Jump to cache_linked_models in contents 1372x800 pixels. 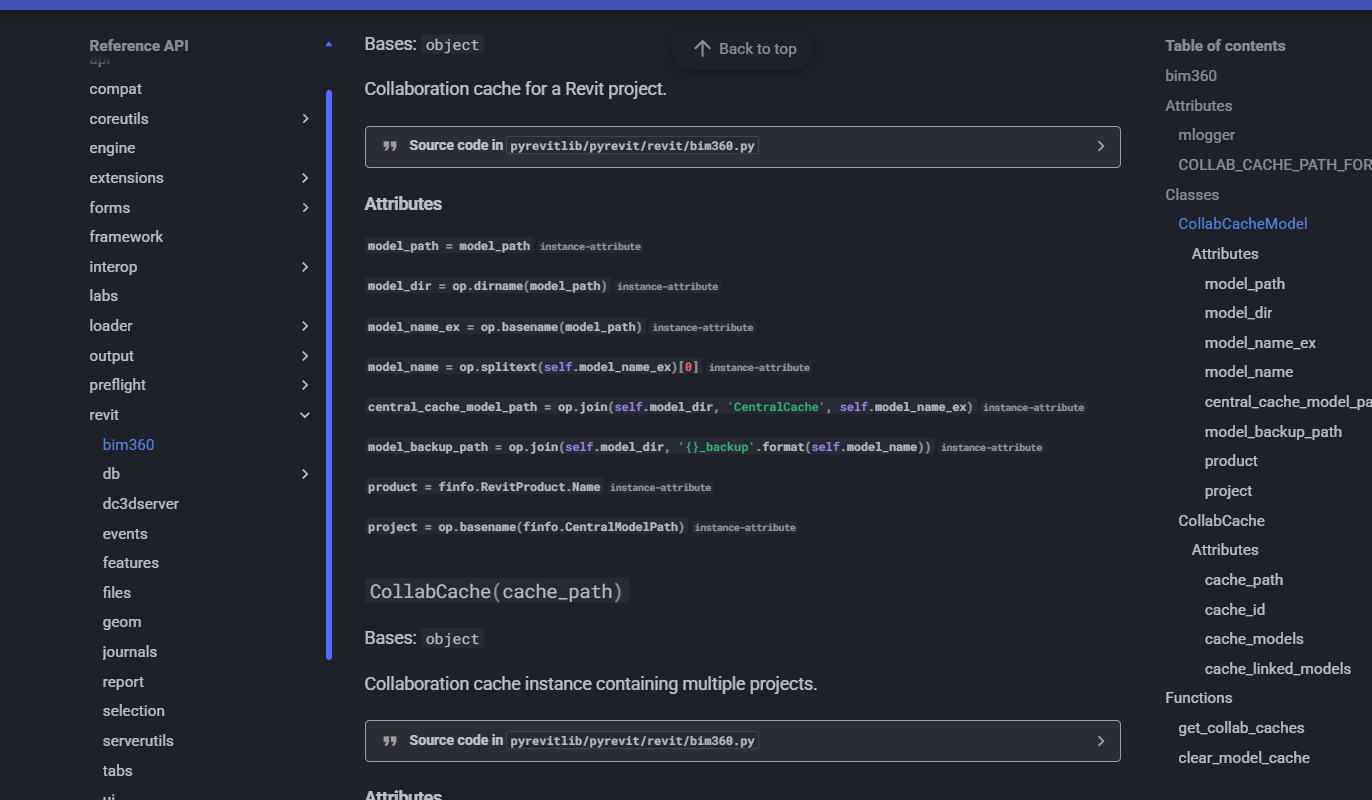point(1277,669)
